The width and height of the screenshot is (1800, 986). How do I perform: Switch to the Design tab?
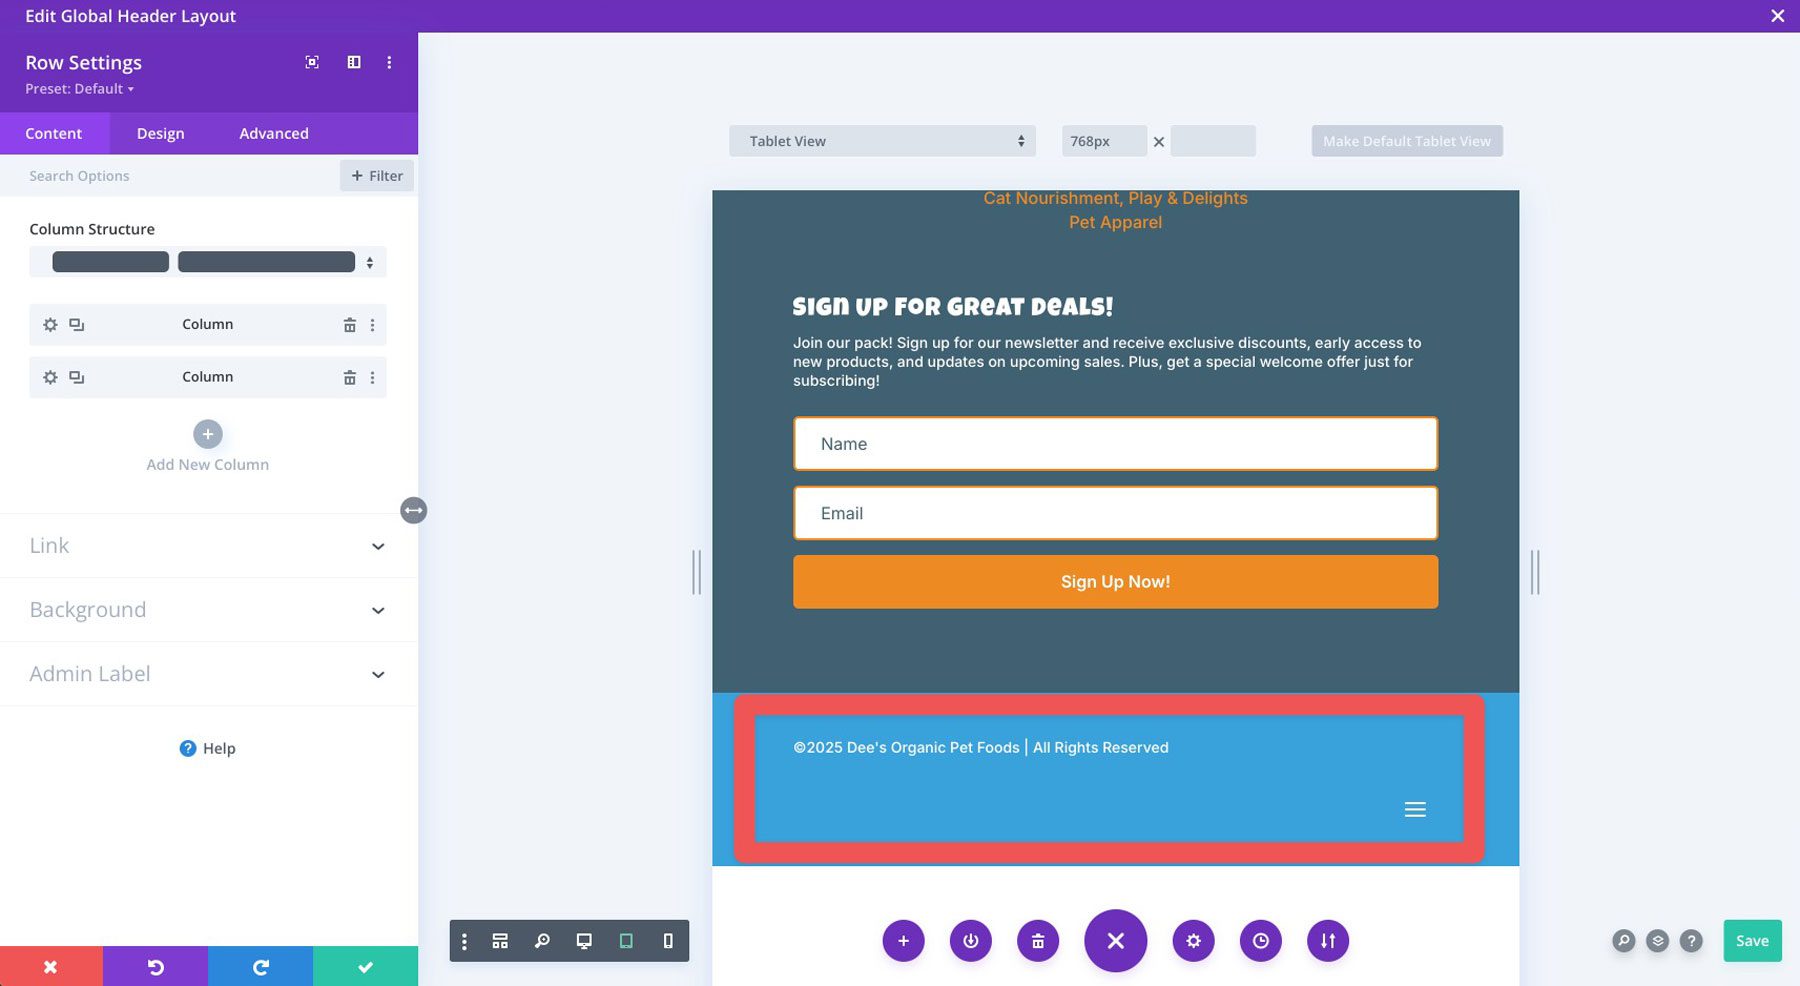(x=160, y=133)
